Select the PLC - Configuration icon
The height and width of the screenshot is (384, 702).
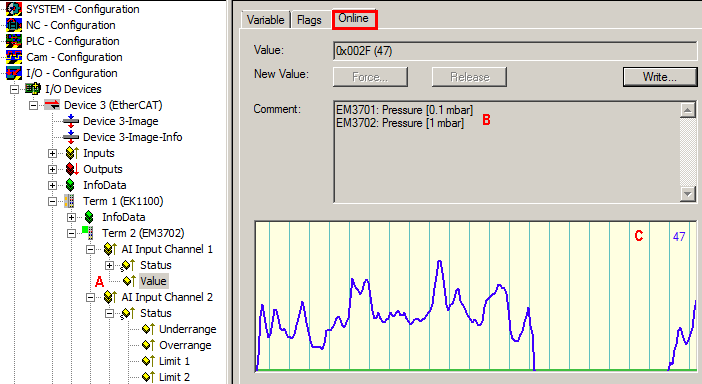pyautogui.click(x=14, y=41)
